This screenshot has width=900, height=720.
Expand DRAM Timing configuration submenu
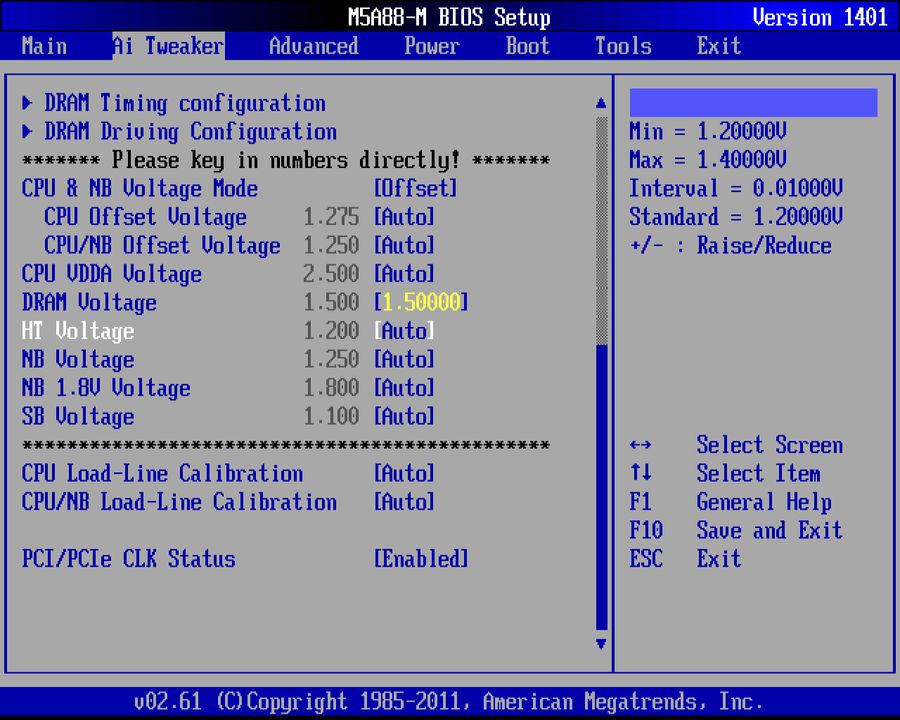point(185,103)
